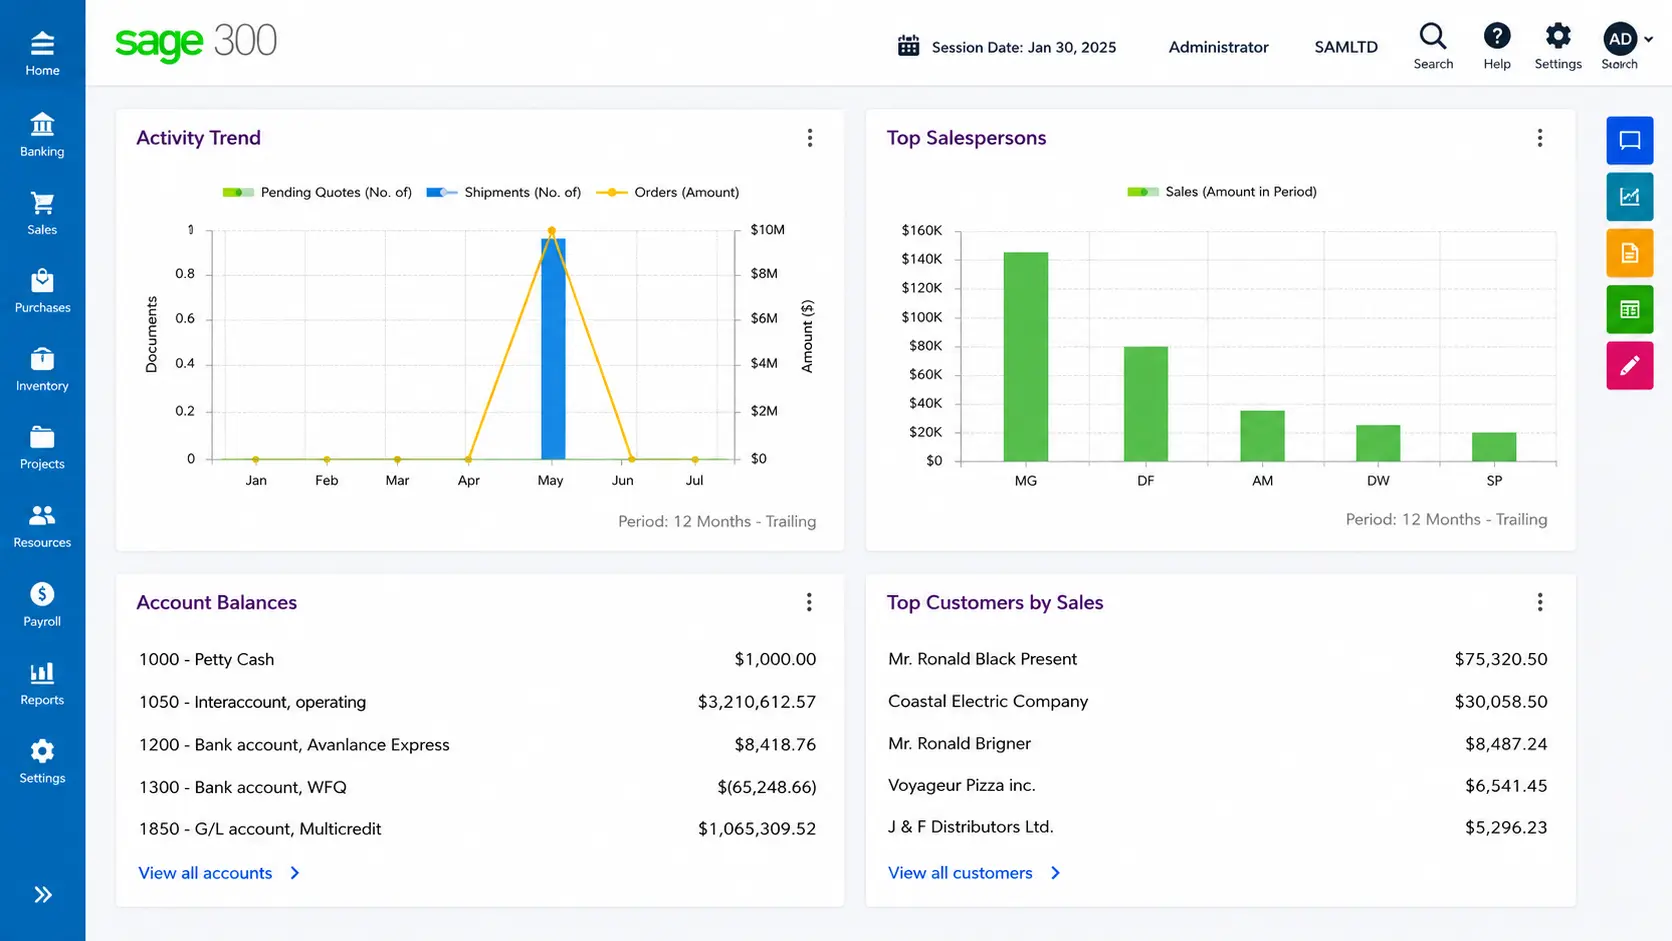Open the Reports bar-chart icon
1672x941 pixels.
42,673
